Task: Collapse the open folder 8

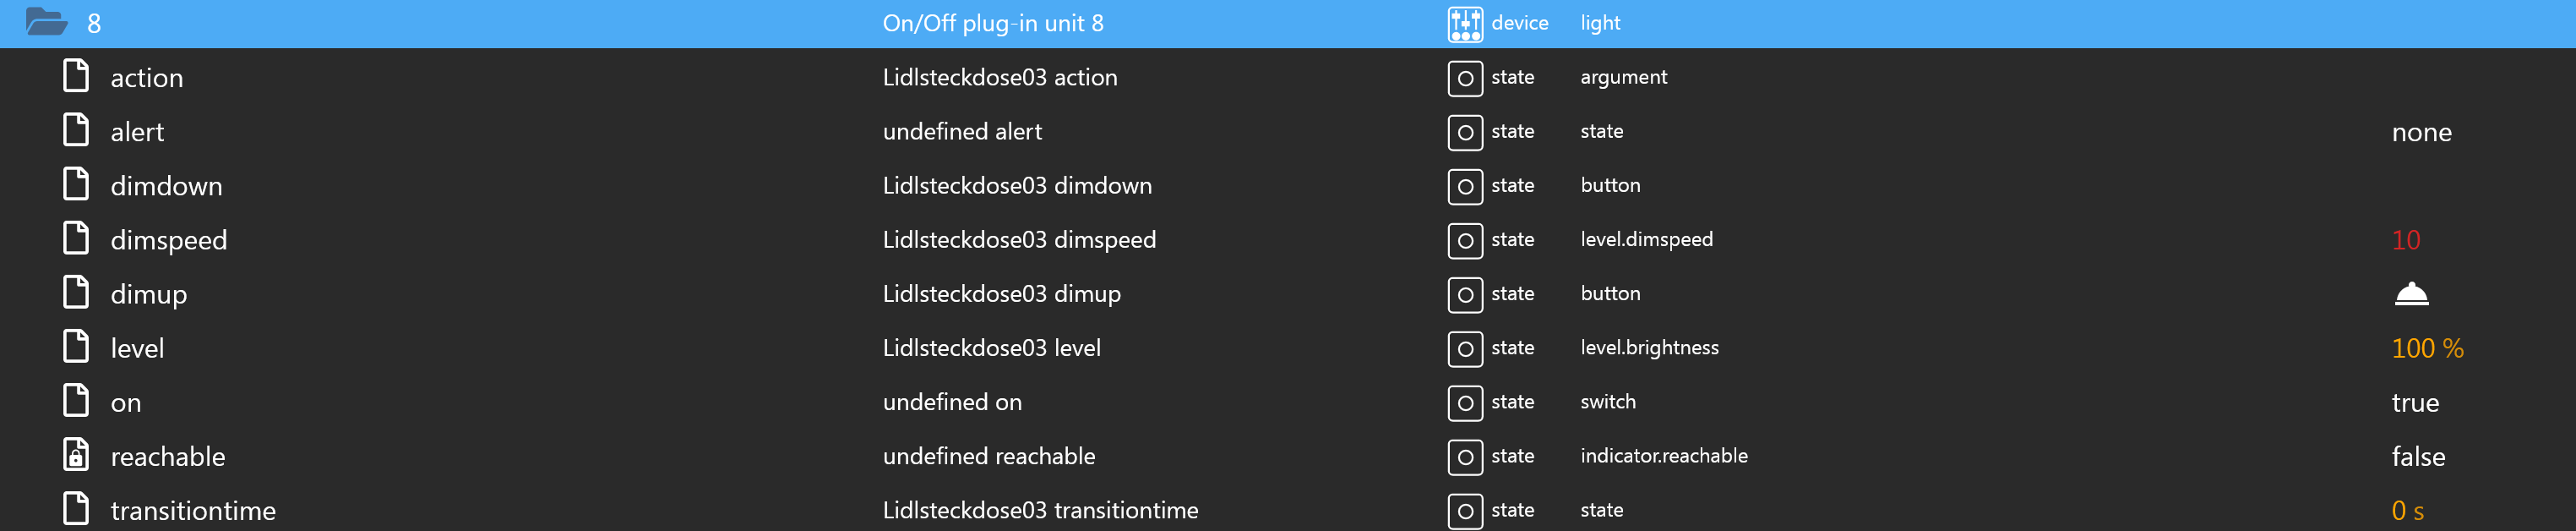Action: (x=46, y=22)
